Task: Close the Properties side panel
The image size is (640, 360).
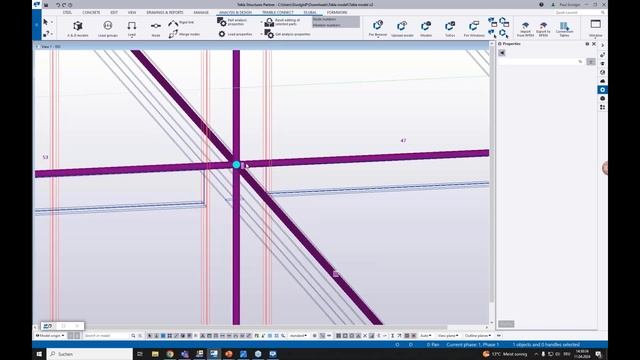Action: click(x=594, y=44)
